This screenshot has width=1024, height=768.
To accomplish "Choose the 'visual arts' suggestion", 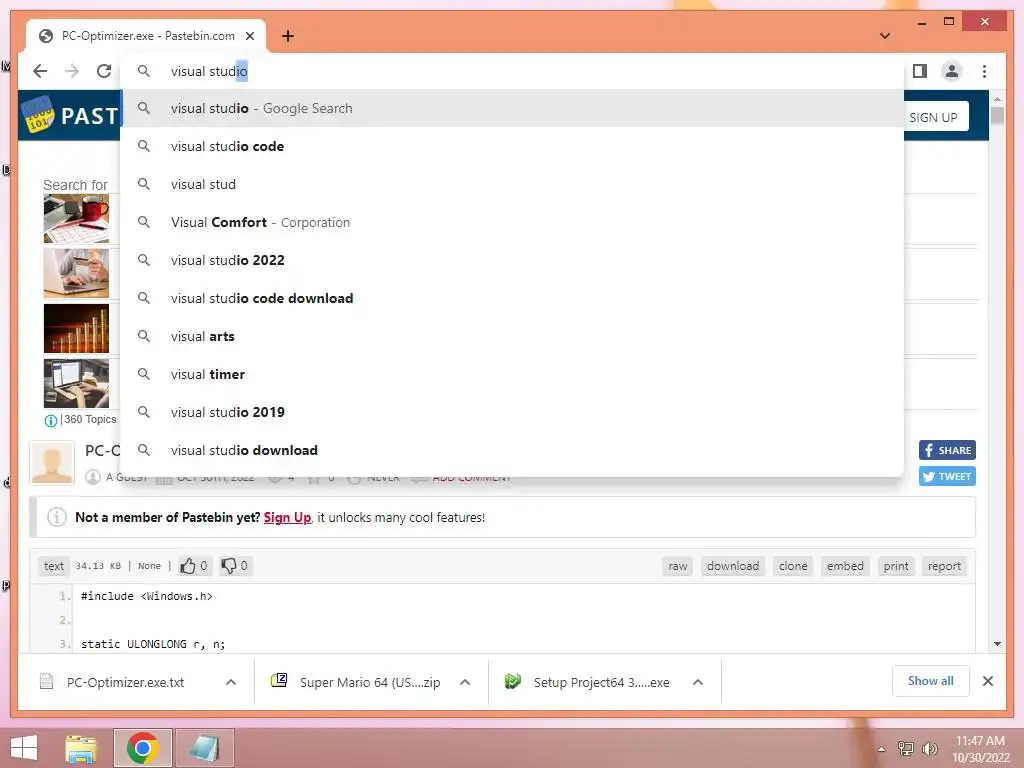I will pos(512,336).
